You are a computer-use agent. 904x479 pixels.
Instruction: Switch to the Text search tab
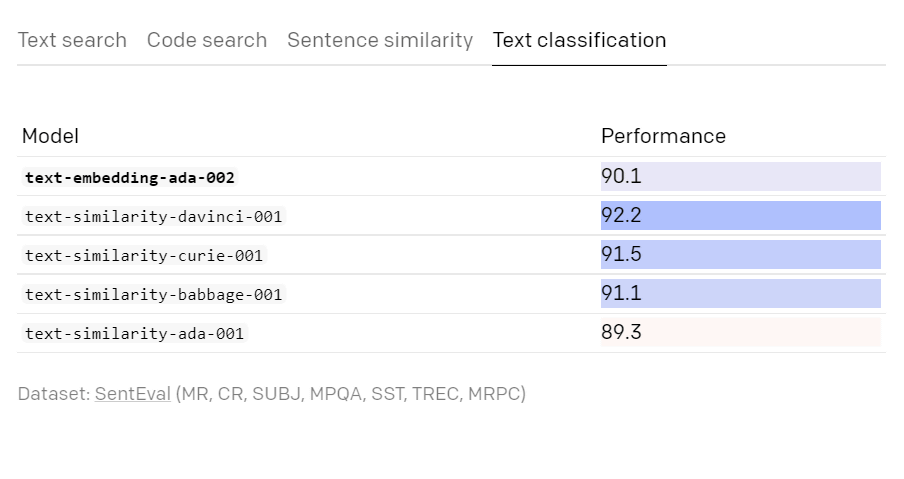pos(72,40)
